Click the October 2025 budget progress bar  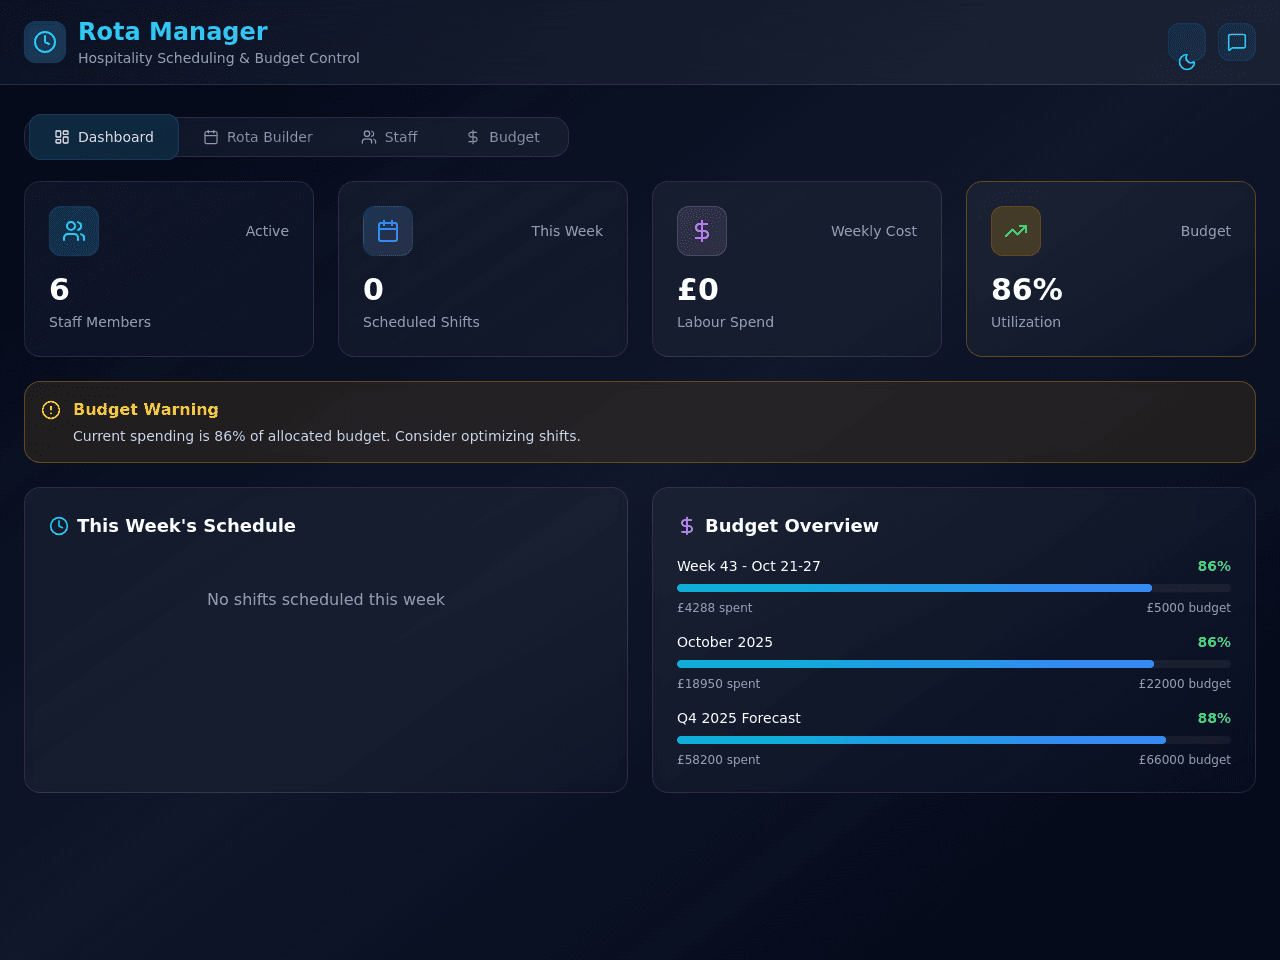954,664
